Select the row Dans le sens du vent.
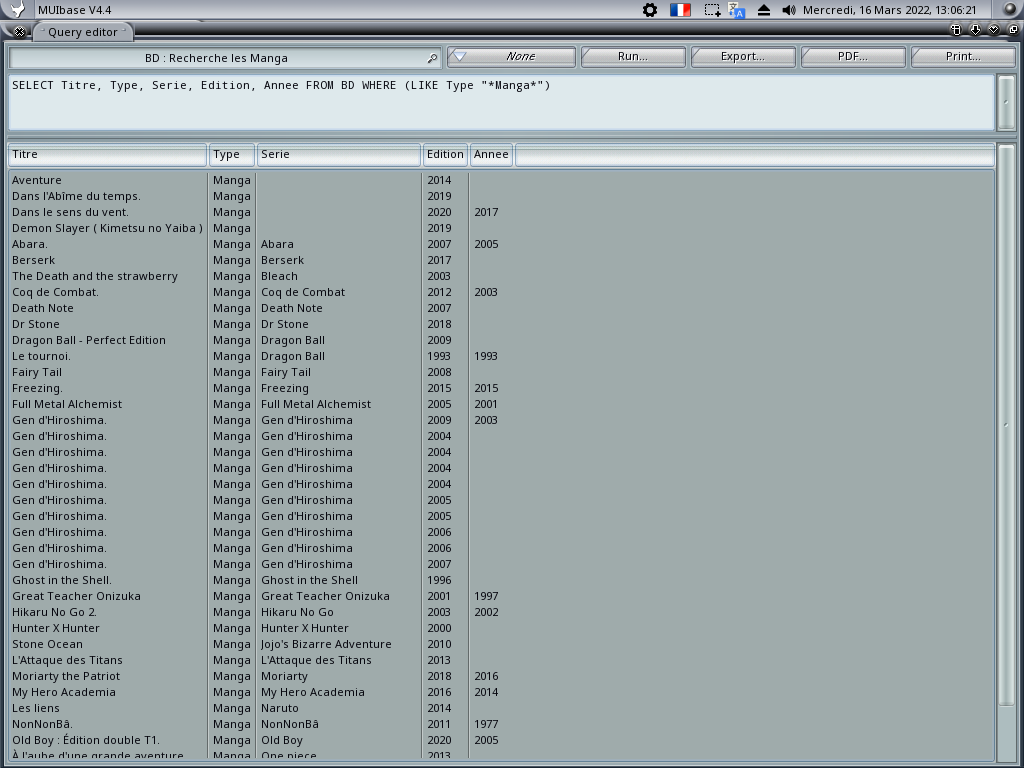The image size is (1024, 768). pos(501,212)
